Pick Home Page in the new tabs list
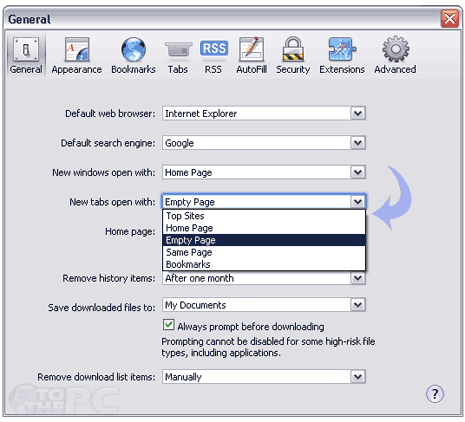The height and width of the screenshot is (422, 465). (264, 228)
